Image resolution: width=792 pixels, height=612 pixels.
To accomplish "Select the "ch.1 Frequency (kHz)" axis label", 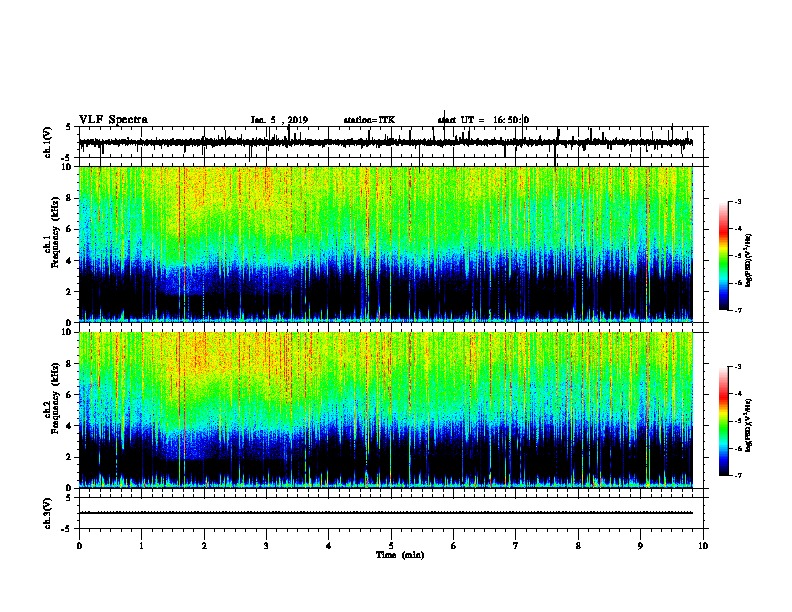I will [52, 244].
